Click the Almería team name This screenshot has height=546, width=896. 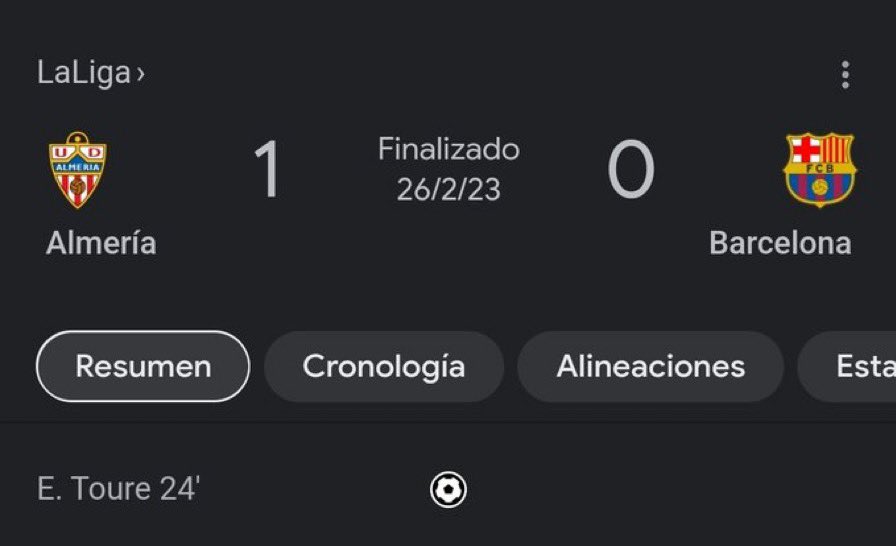(101, 243)
